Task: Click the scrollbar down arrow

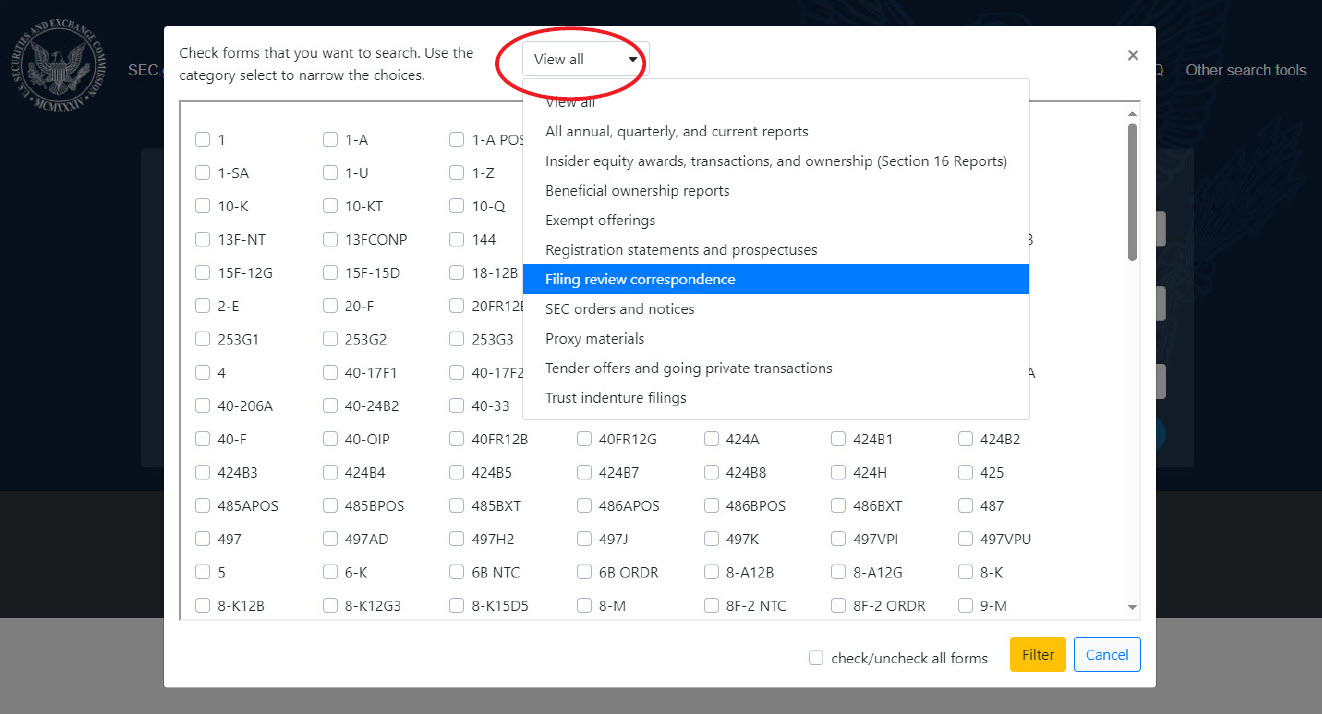Action: click(x=1132, y=607)
